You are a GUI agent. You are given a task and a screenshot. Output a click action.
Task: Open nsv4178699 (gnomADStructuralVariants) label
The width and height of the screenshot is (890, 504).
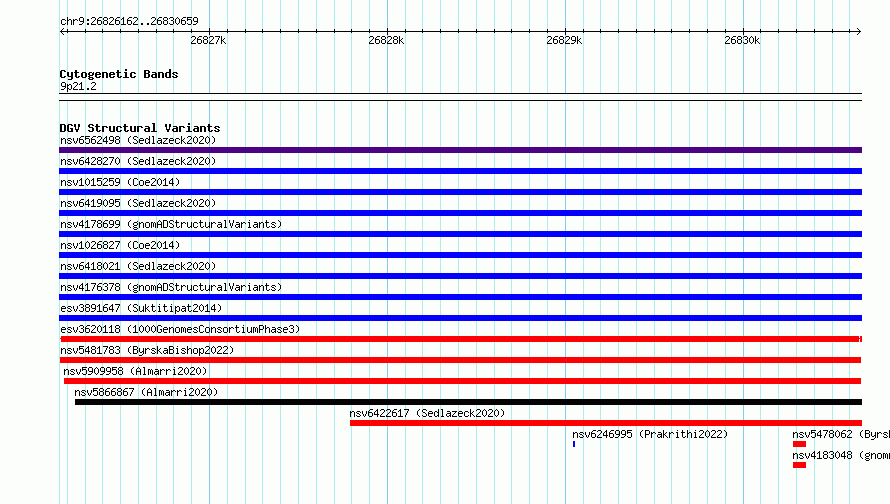tap(171, 224)
